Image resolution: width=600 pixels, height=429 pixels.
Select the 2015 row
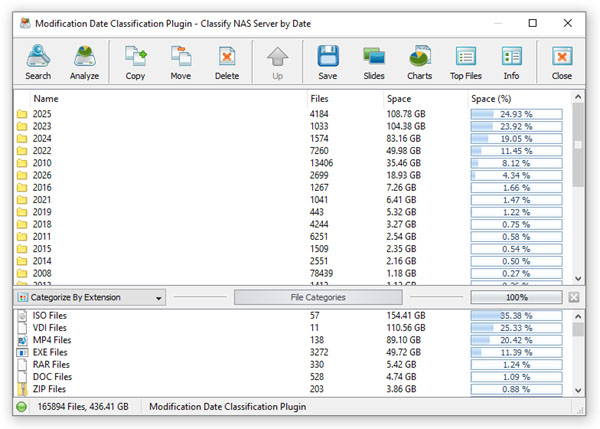[293, 249]
